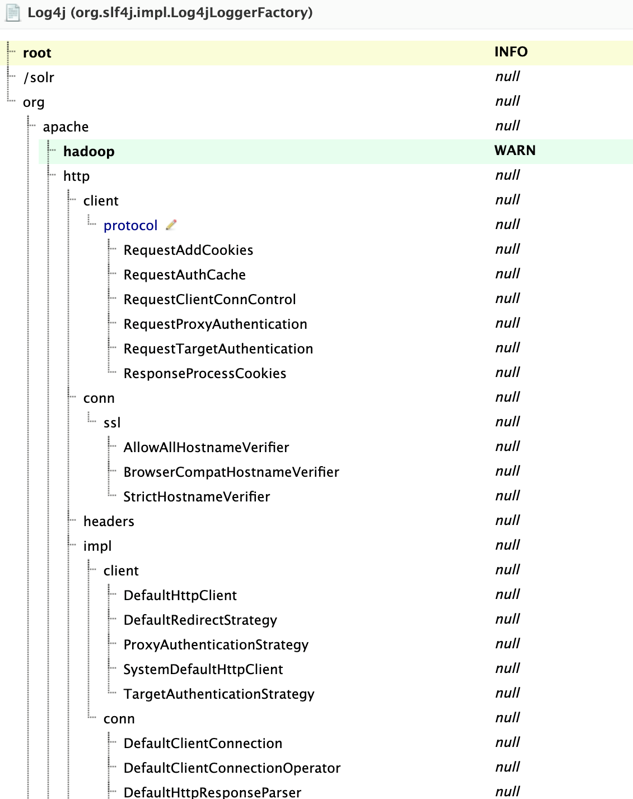The width and height of the screenshot is (633, 799).
Task: Select RequestAddCookies logger
Action: [x=189, y=250]
